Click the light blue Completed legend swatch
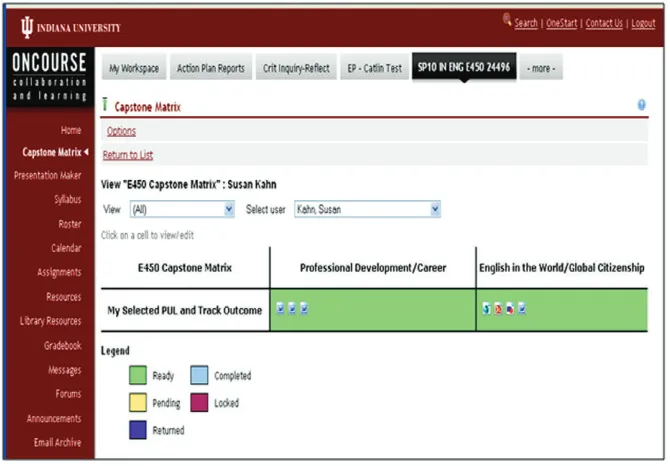This screenshot has width=670, height=466. point(199,375)
